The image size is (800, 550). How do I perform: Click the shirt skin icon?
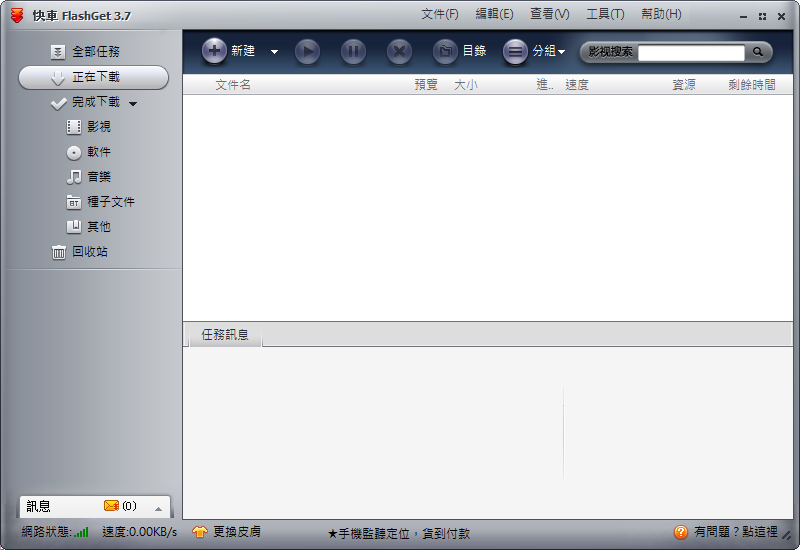(x=199, y=532)
